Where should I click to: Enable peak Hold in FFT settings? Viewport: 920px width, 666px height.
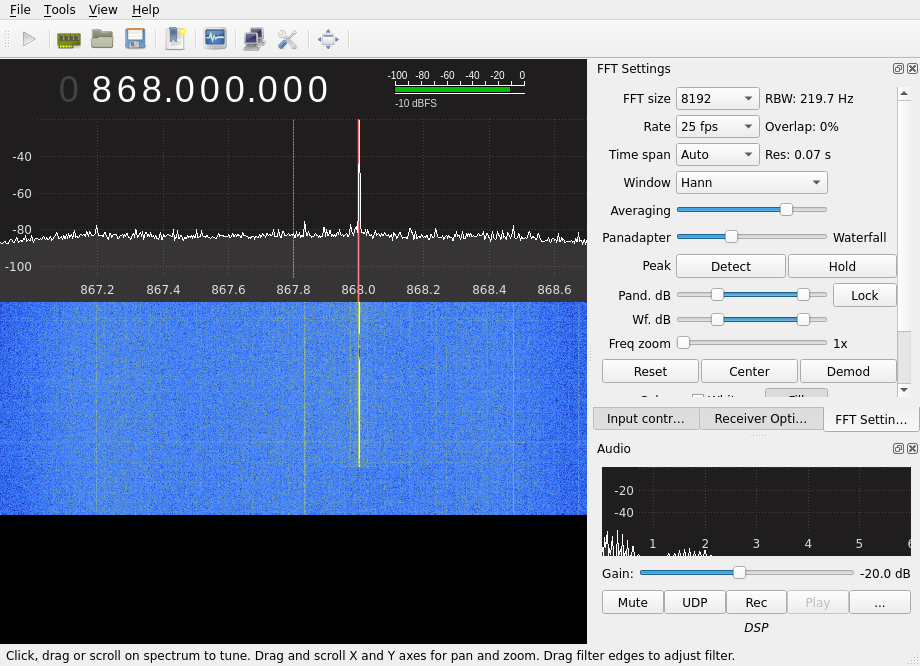(842, 266)
